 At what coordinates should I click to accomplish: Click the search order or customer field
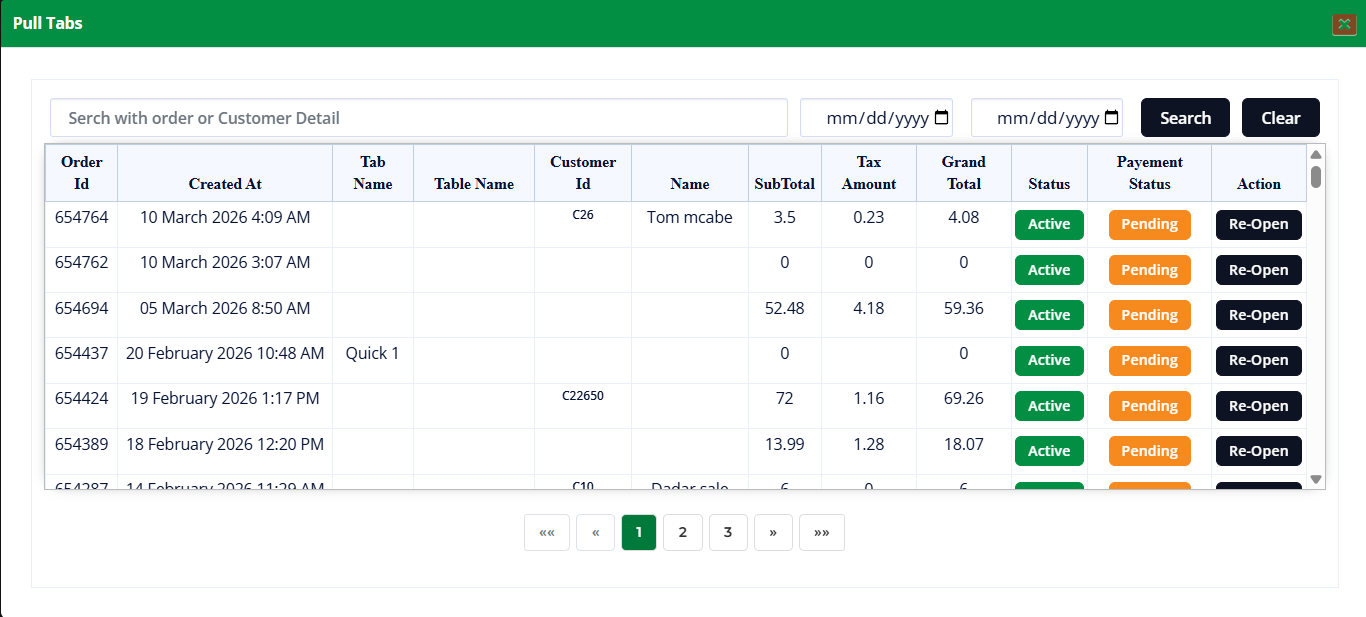418,118
